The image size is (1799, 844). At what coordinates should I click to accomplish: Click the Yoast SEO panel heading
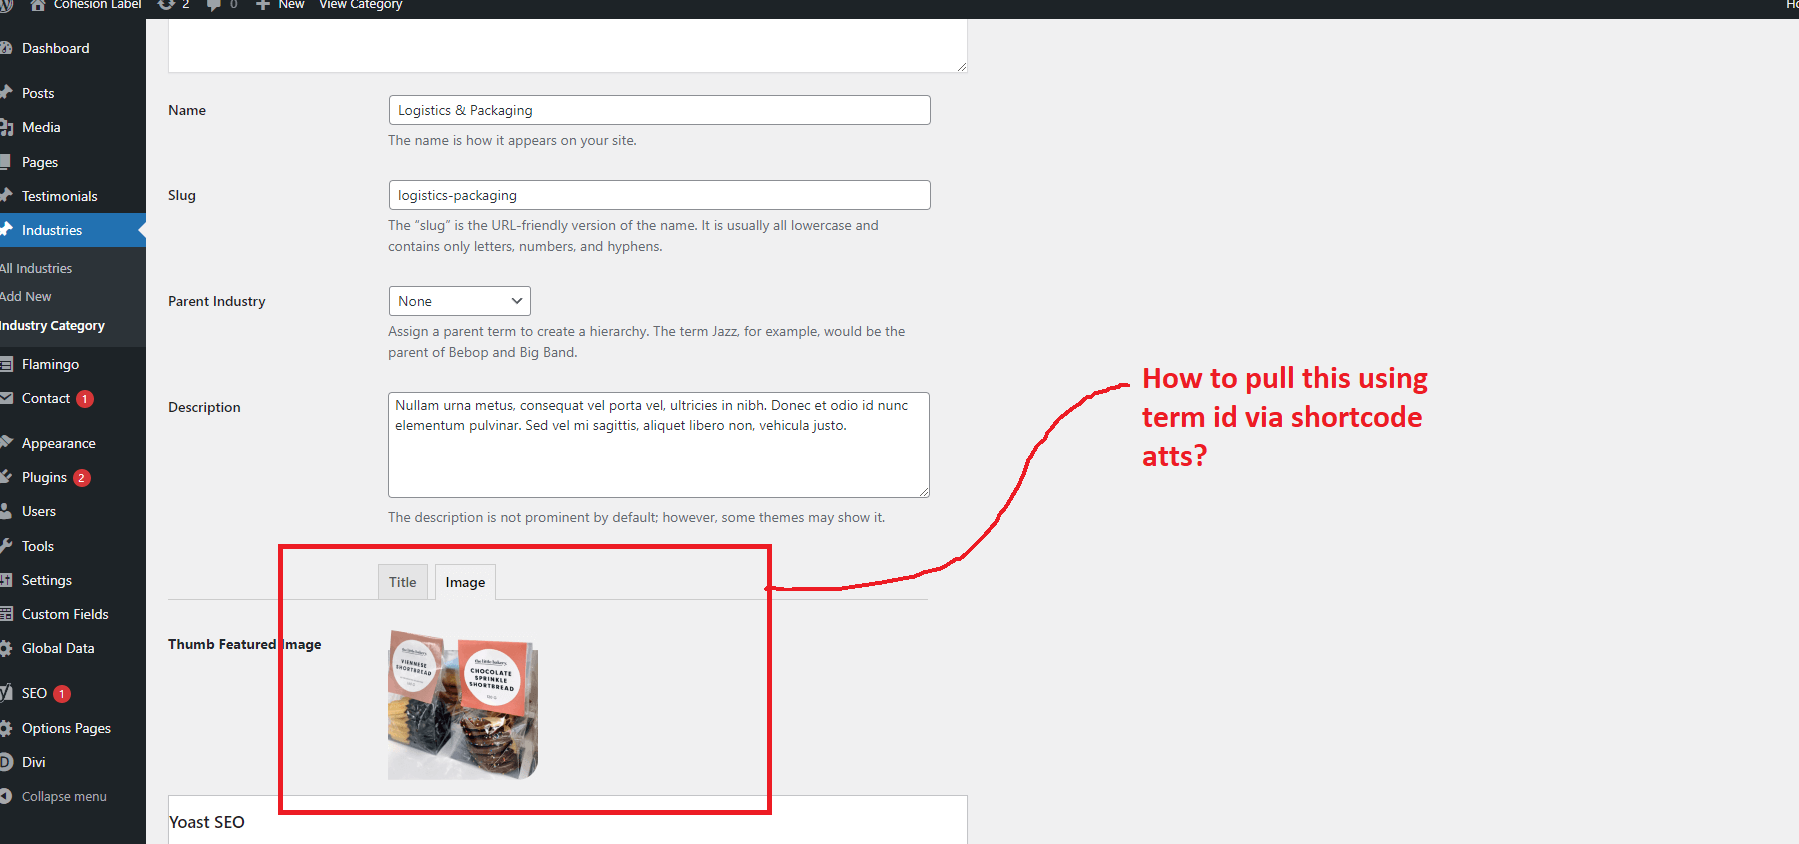[x=207, y=822]
